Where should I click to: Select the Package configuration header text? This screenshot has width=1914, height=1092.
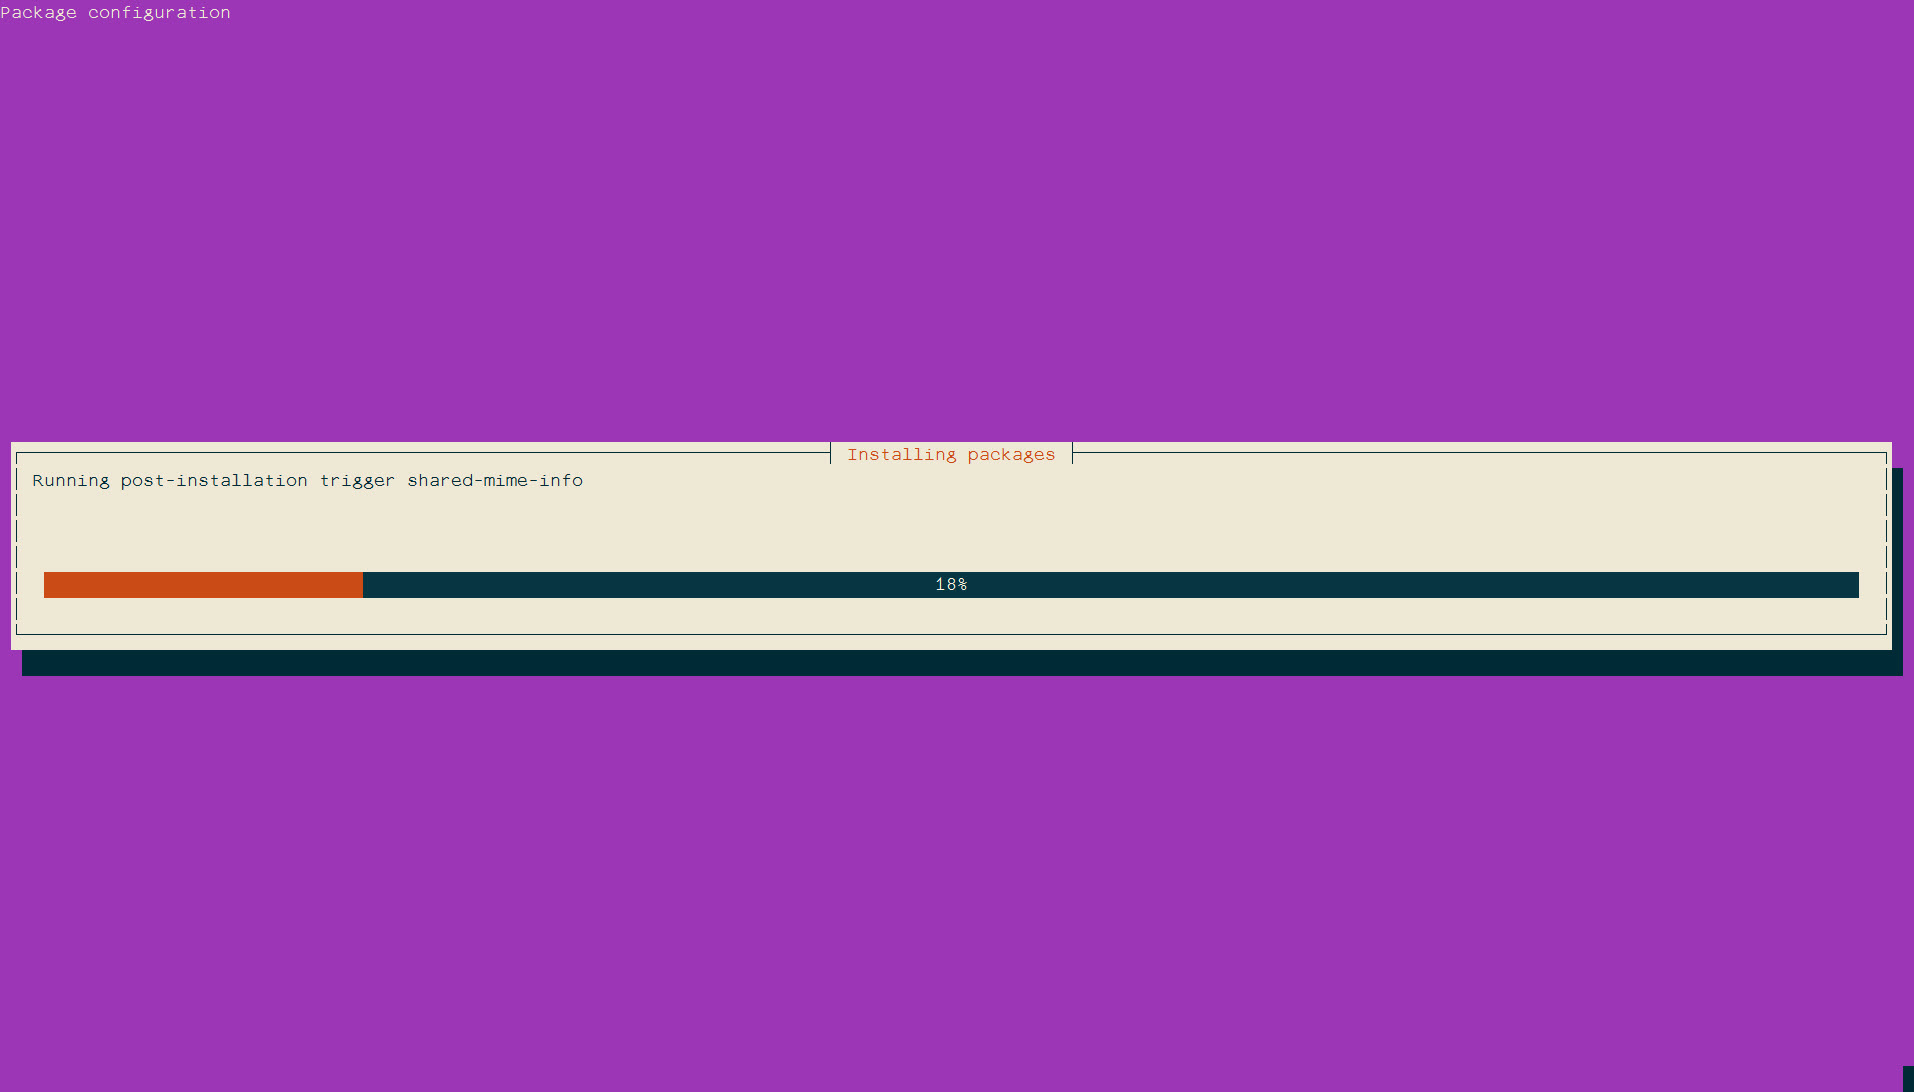click(x=115, y=12)
